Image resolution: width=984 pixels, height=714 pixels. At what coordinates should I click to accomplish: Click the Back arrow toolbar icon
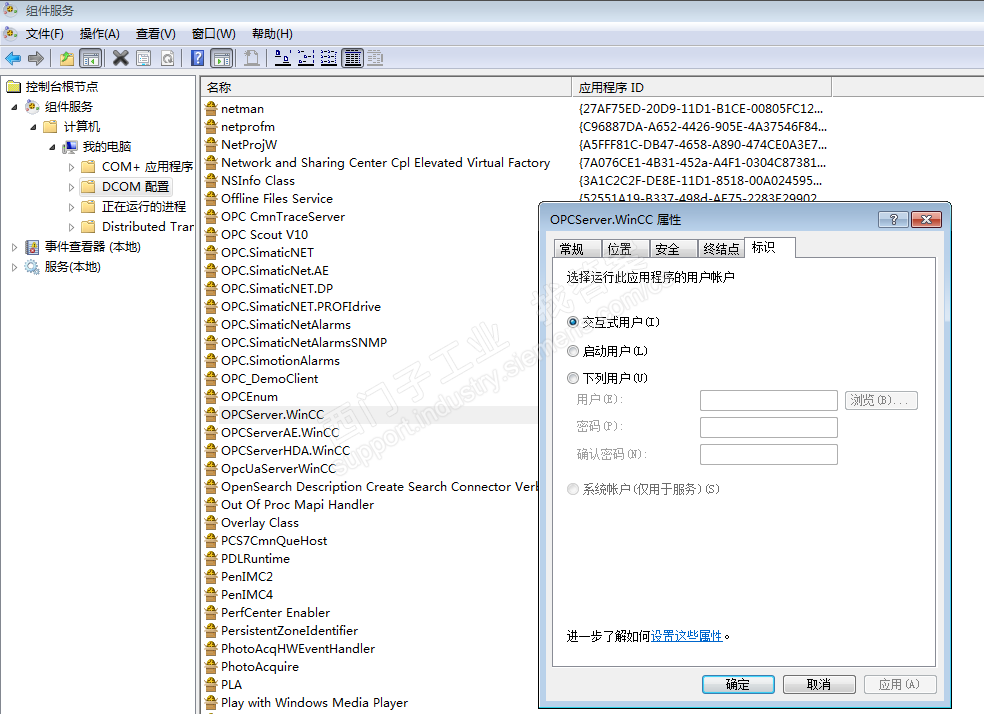coord(13,58)
